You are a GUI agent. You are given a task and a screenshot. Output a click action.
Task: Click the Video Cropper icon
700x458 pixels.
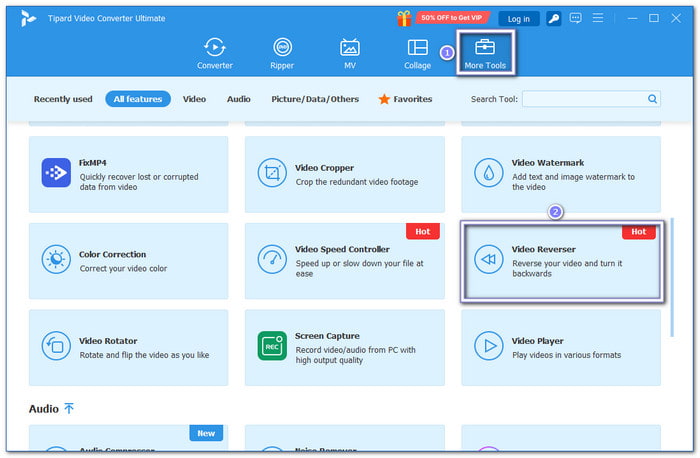coord(272,173)
